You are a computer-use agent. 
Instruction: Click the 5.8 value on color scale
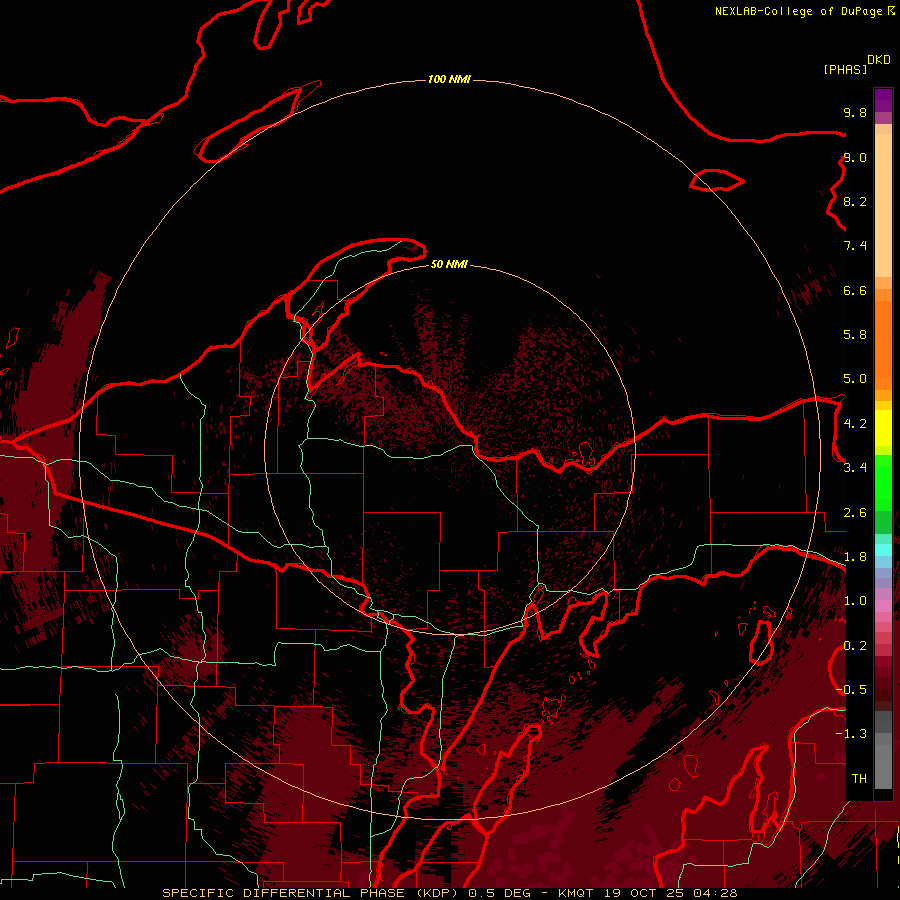tap(855, 335)
